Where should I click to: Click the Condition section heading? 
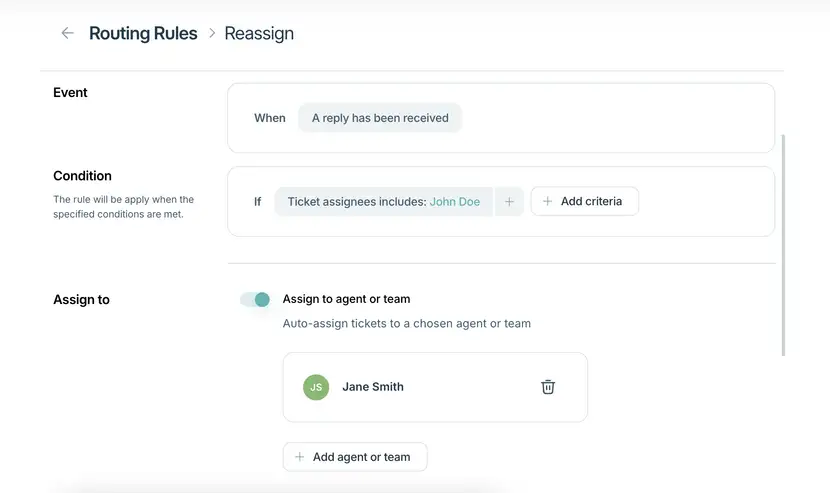[x=82, y=176]
